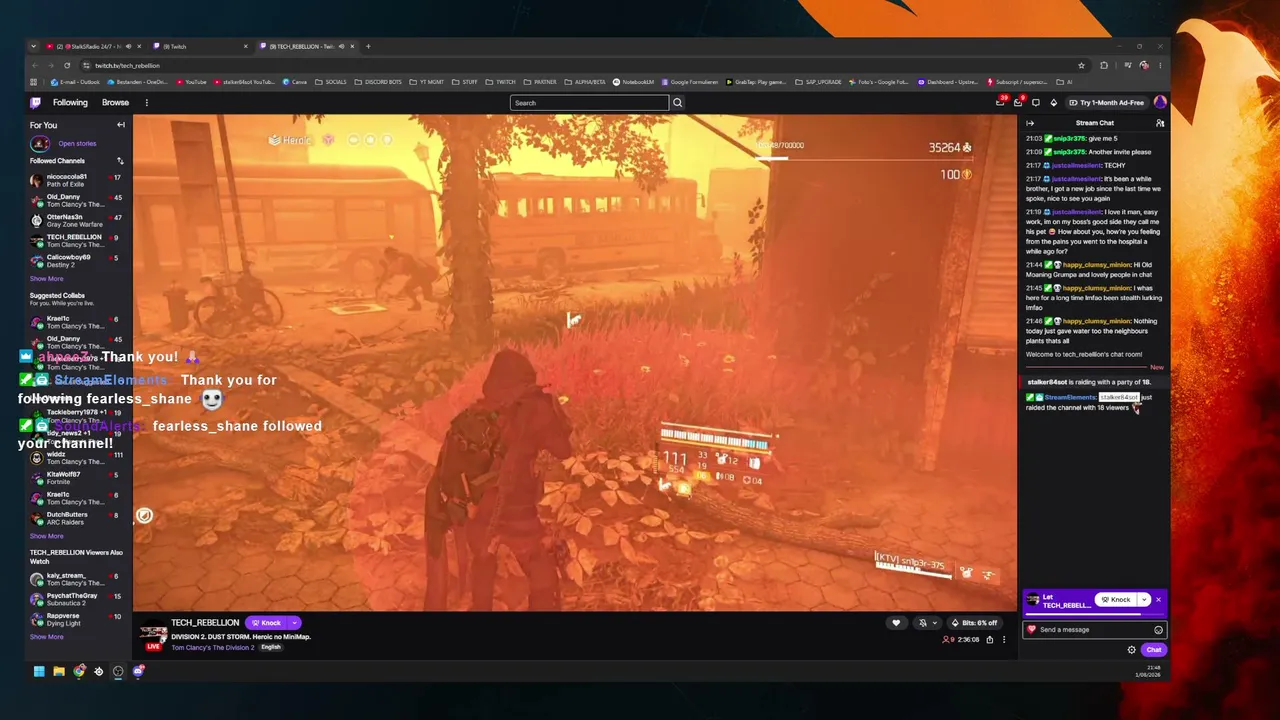Open Rapeverse channel in the sidebar
Image resolution: width=1280 pixels, height=720 pixels.
[x=76, y=619]
